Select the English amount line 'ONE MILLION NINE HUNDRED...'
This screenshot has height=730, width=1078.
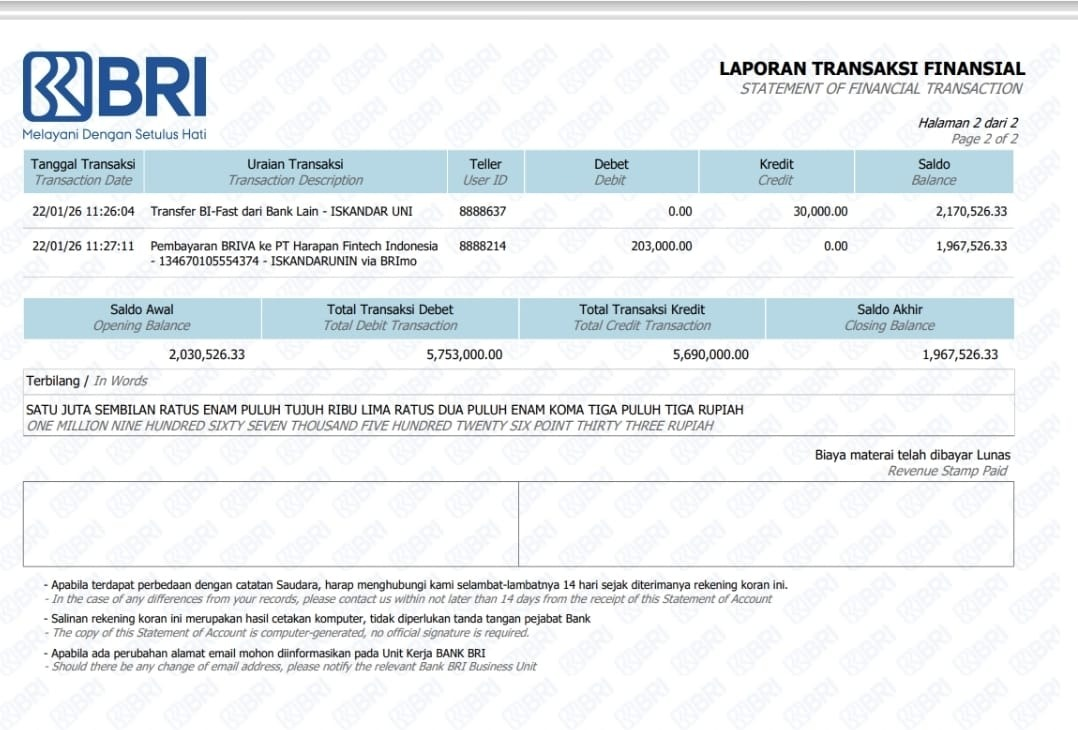[371, 426]
